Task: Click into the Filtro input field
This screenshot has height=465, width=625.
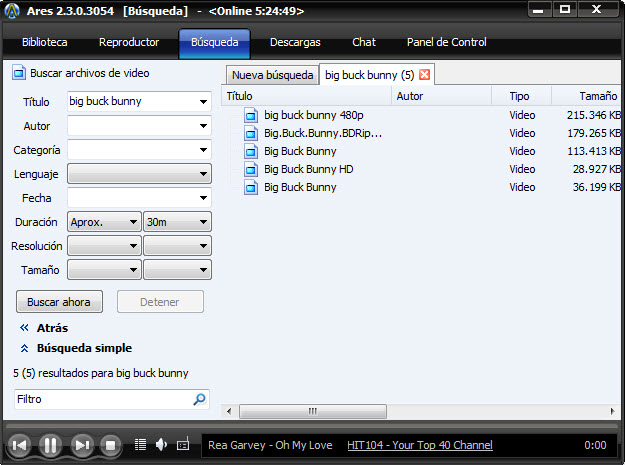Action: tap(104, 399)
